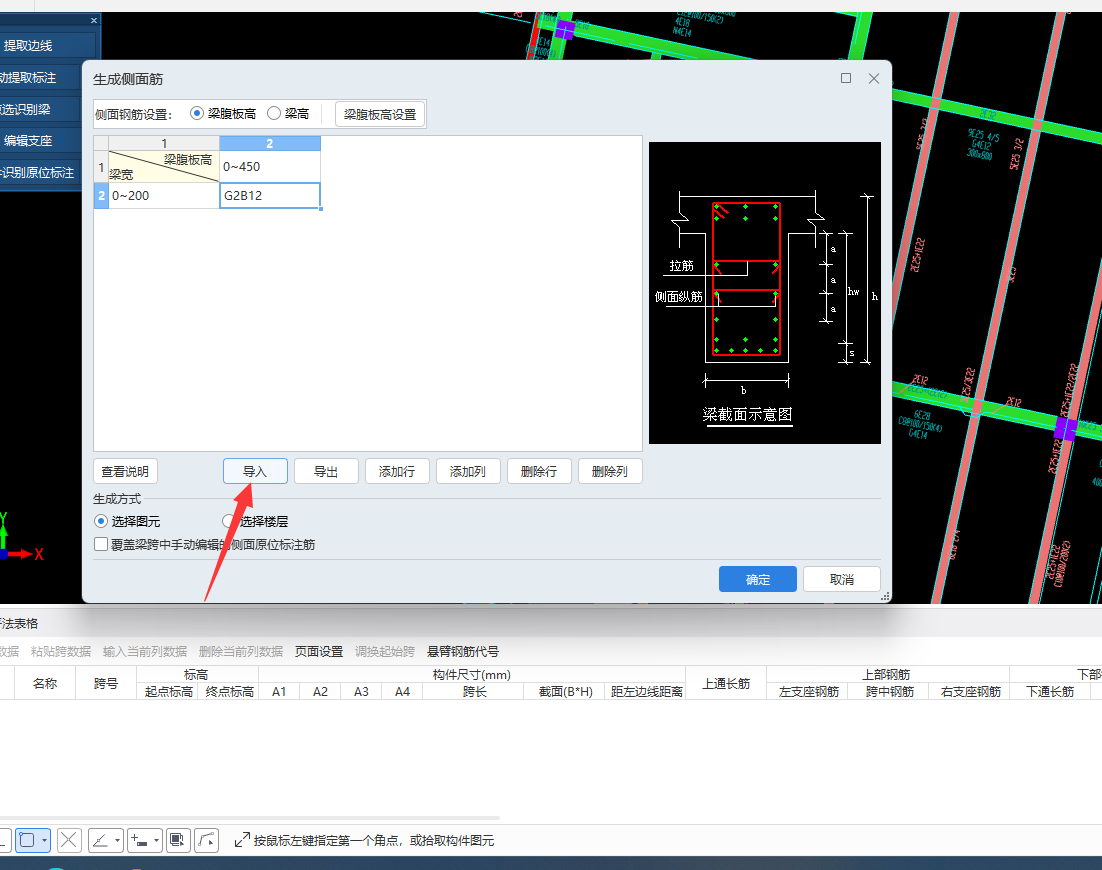
Task: Click the G2B12 cell input field
Action: [x=270, y=195]
